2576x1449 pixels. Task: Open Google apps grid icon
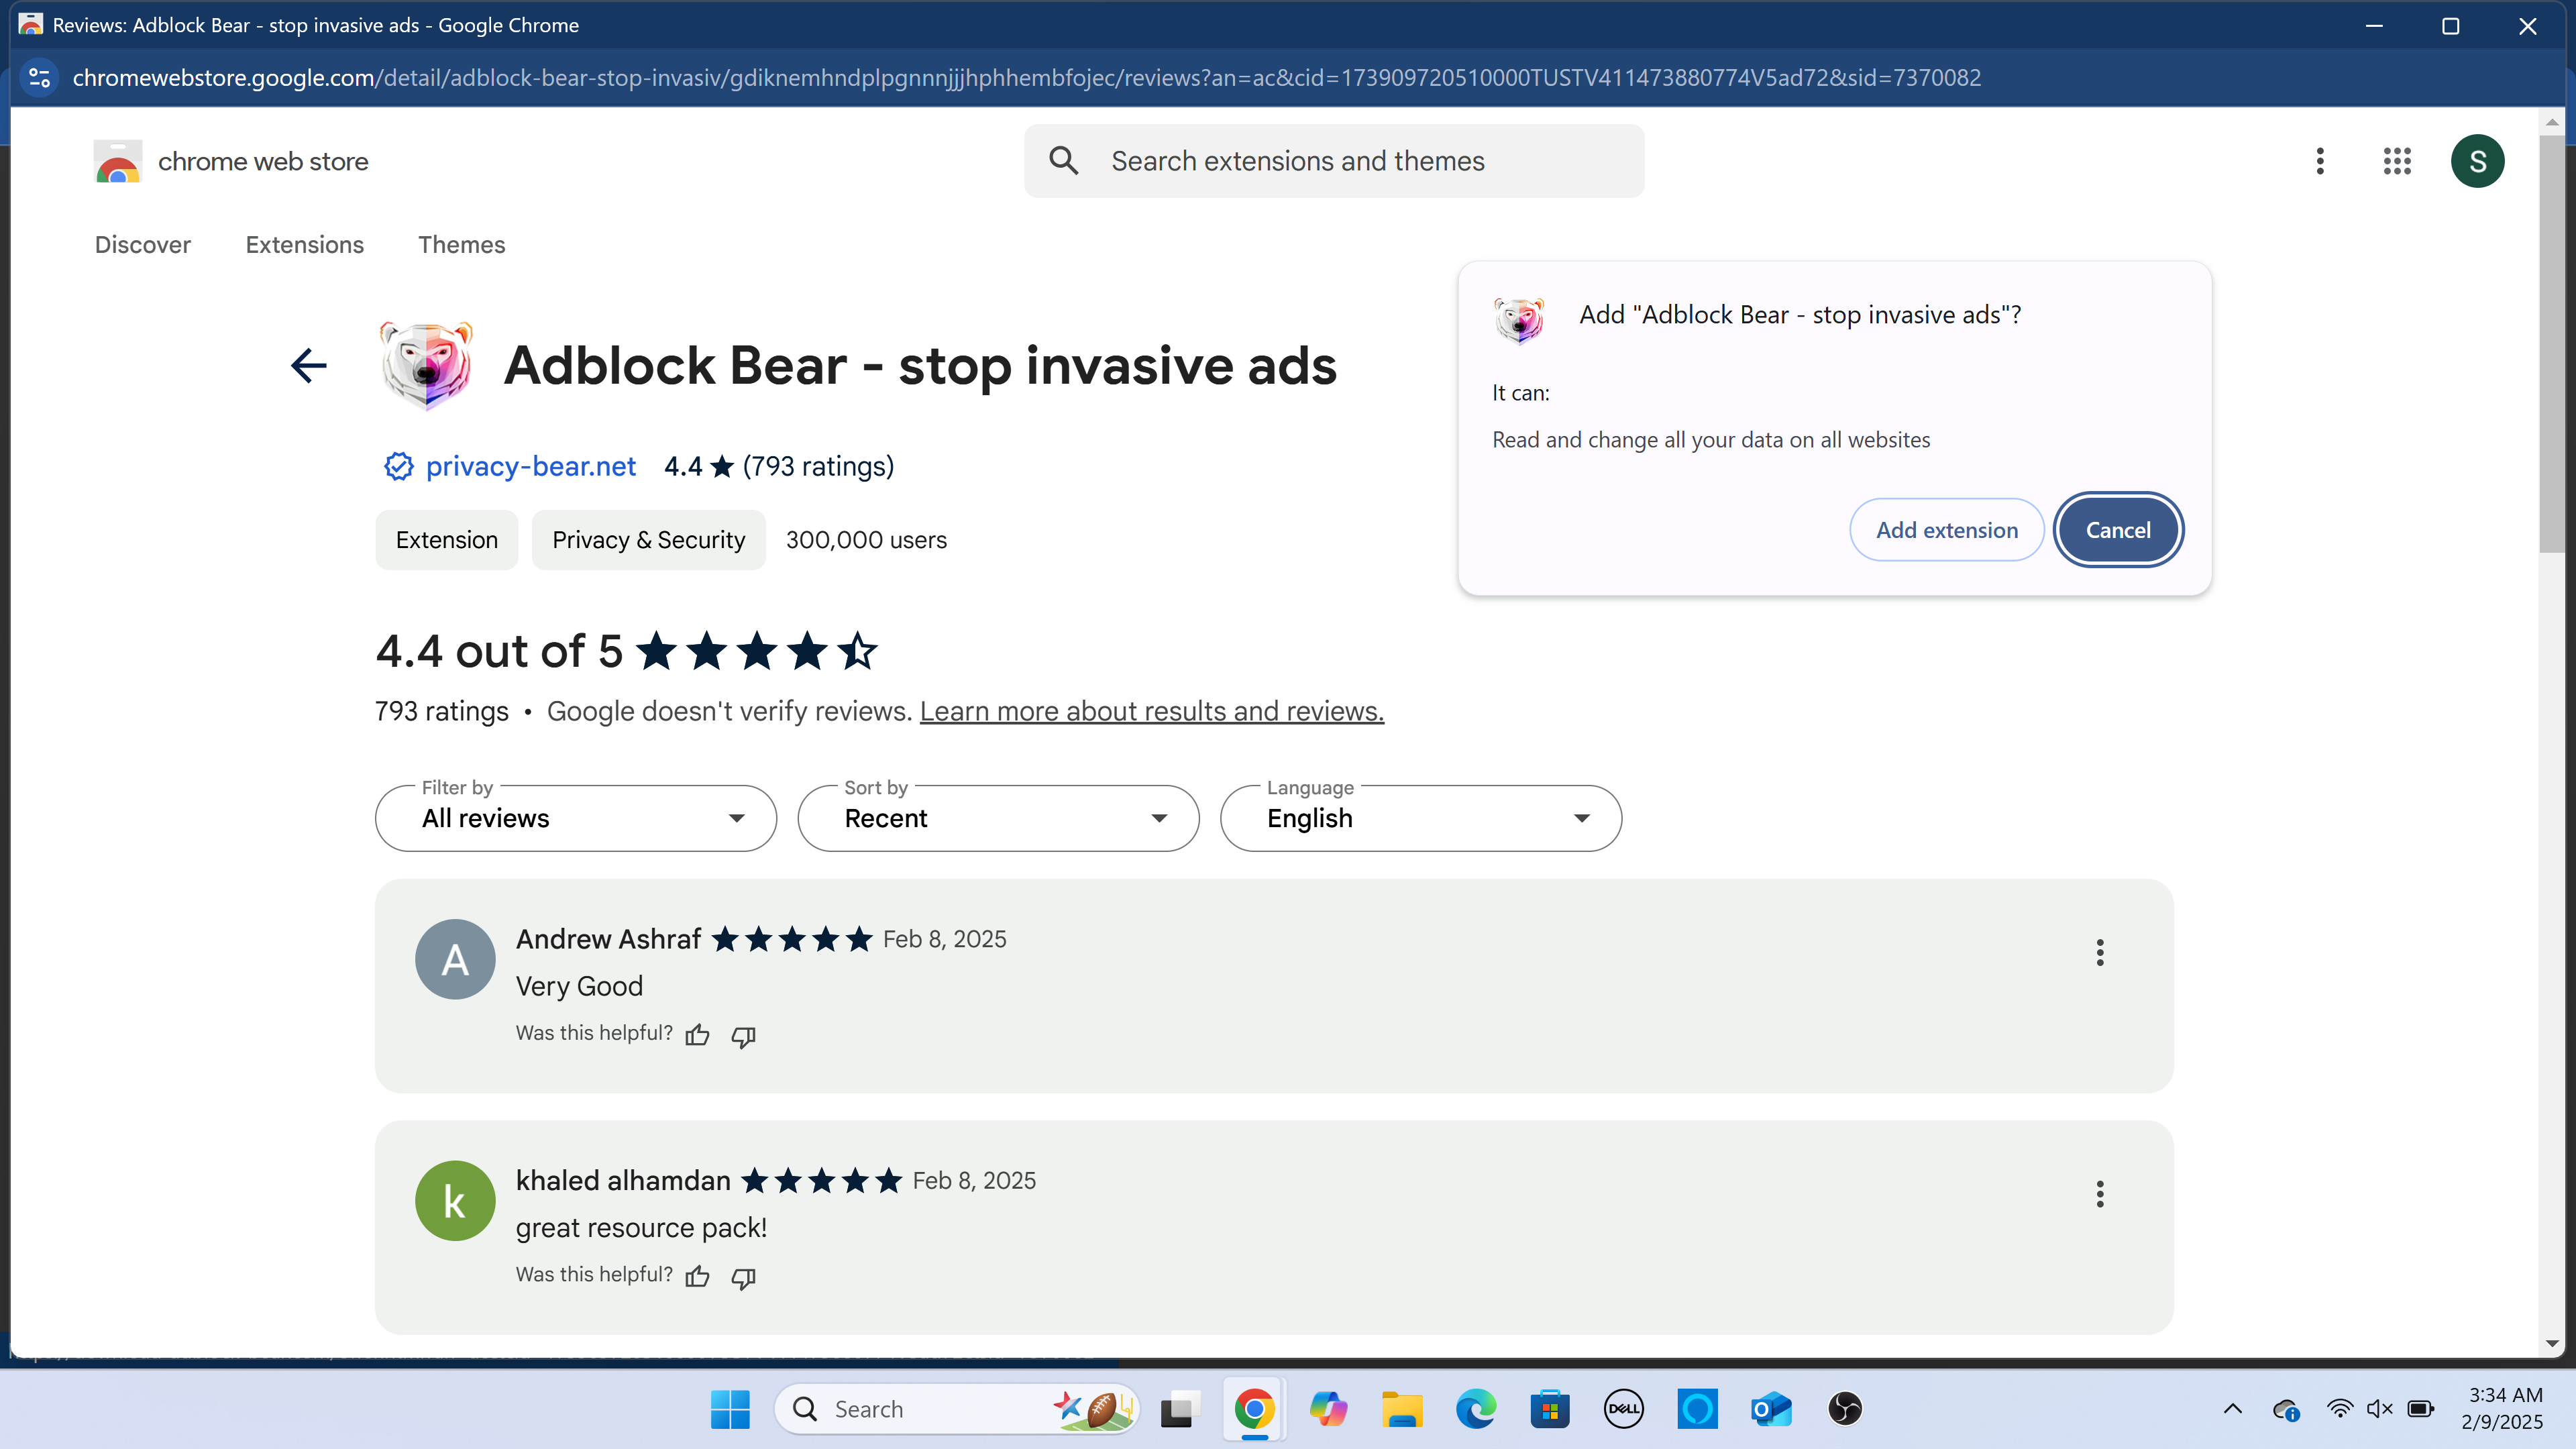(2397, 161)
